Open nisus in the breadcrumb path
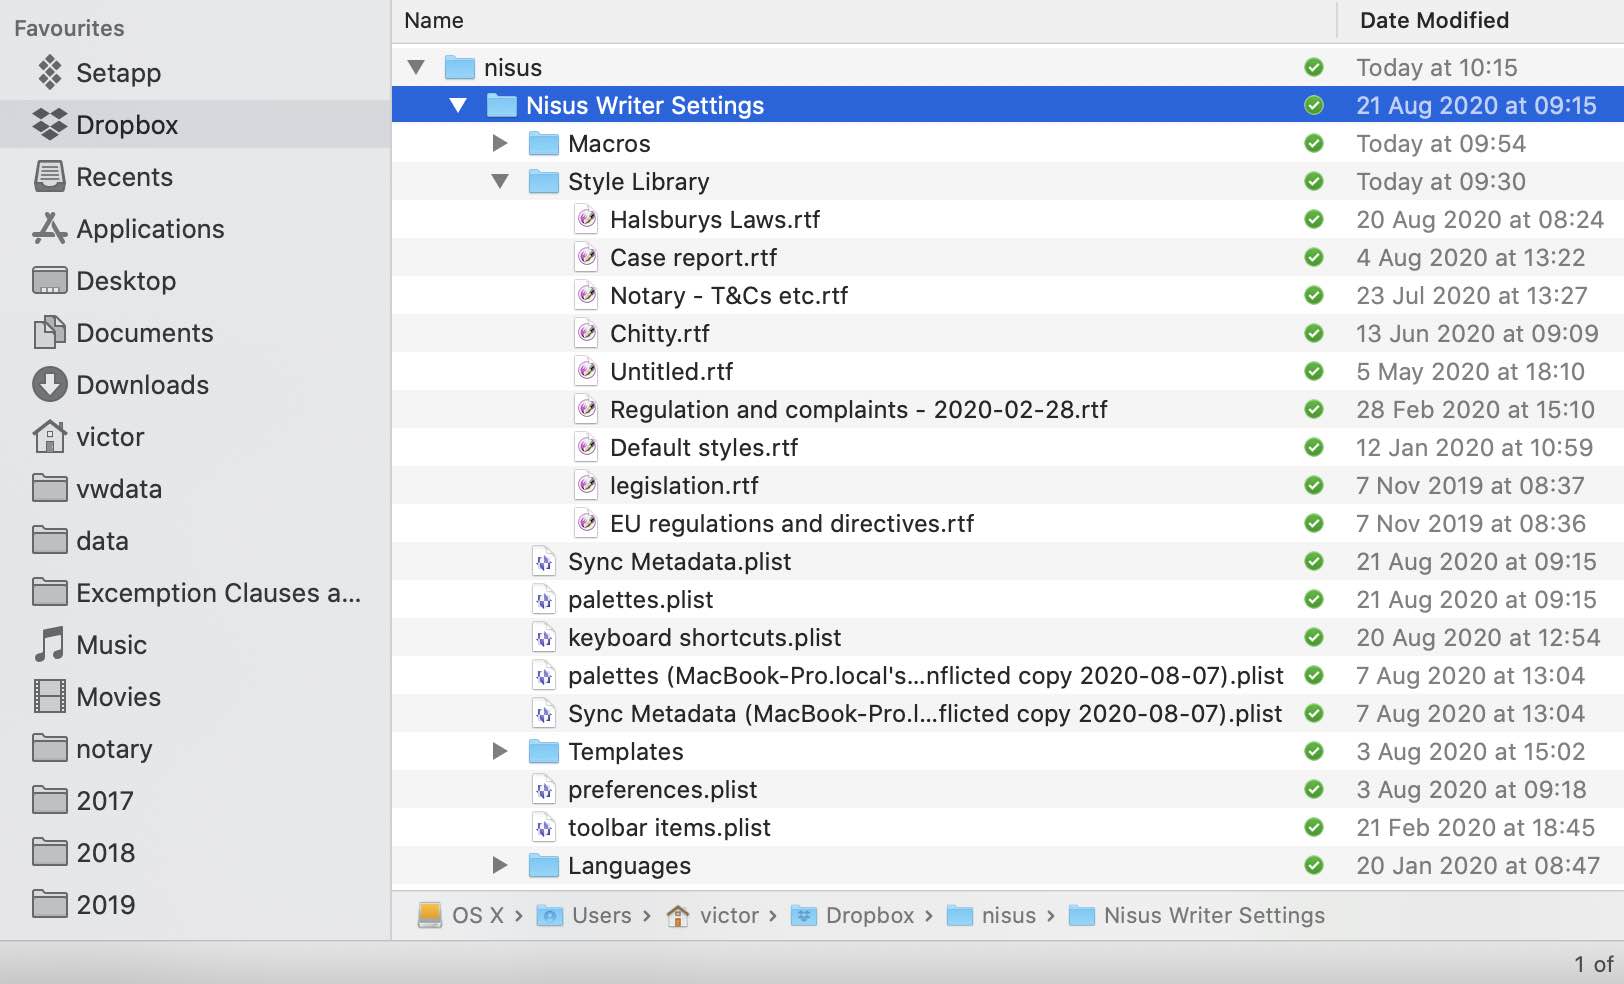This screenshot has width=1624, height=984. coord(1010,915)
